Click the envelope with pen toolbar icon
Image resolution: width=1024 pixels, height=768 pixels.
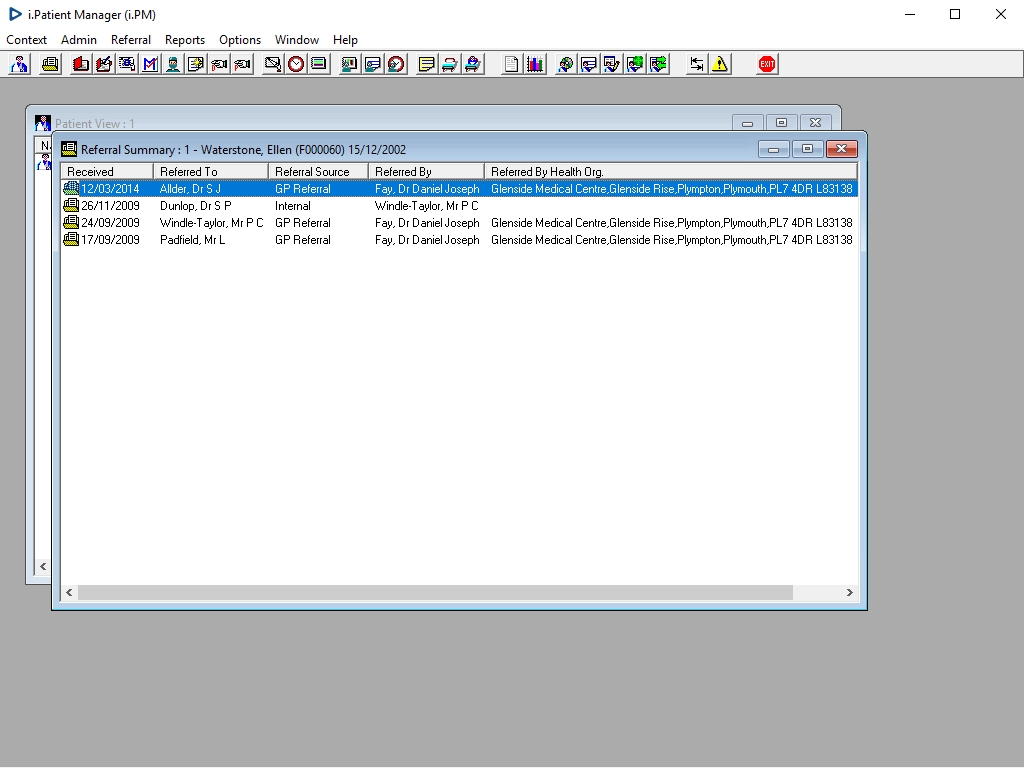tap(272, 64)
